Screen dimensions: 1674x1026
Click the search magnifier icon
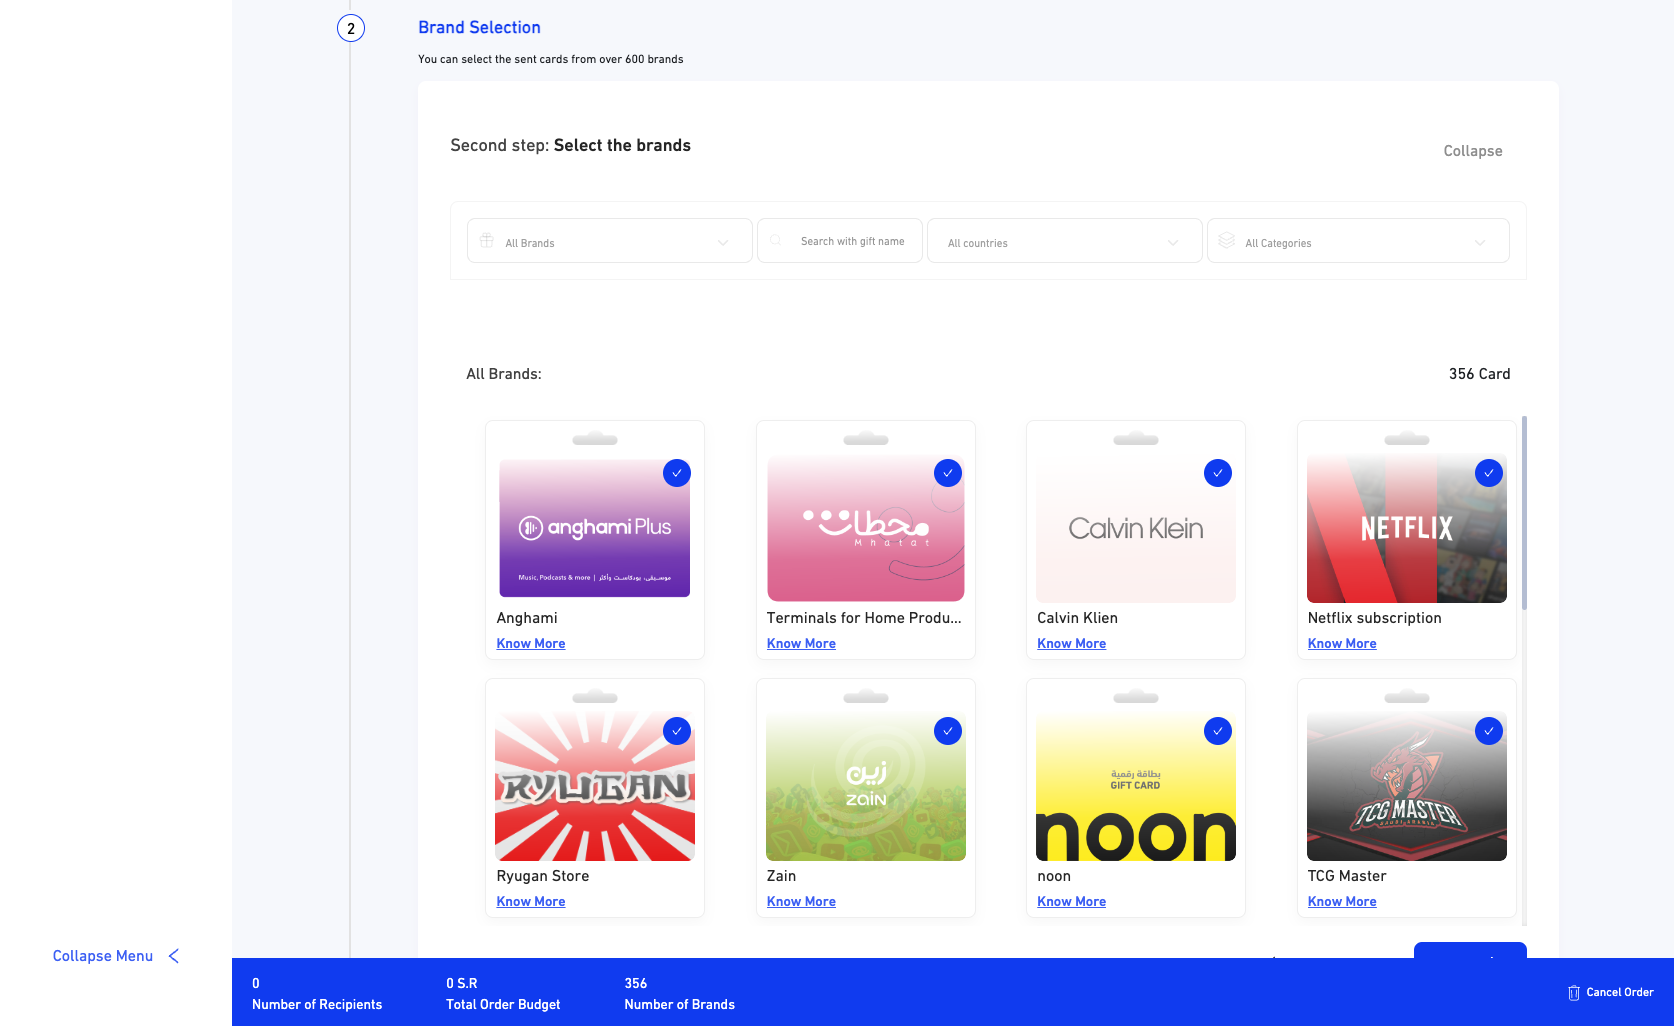tap(776, 241)
